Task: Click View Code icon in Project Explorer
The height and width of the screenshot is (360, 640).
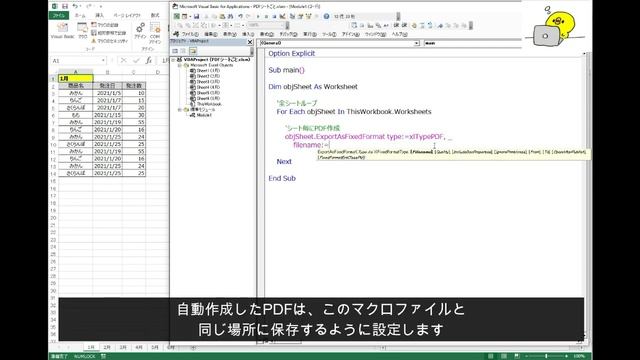Action: tap(175, 51)
